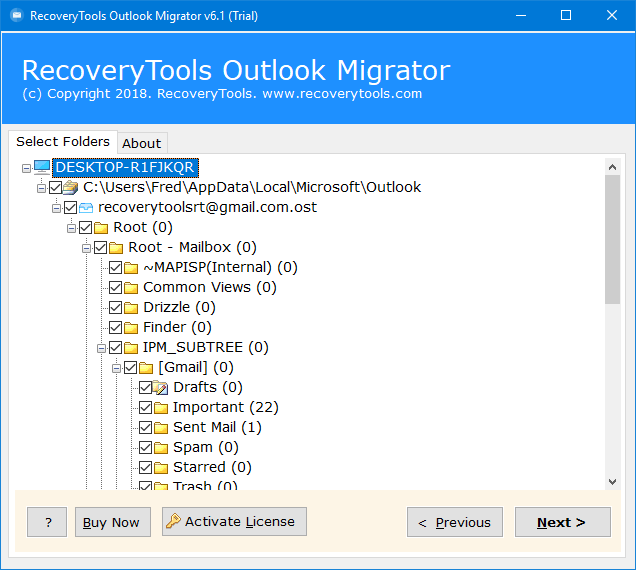
Task: Collapse the recoverytoolsrt@gmail.com.ost node
Action: [x=56, y=209]
